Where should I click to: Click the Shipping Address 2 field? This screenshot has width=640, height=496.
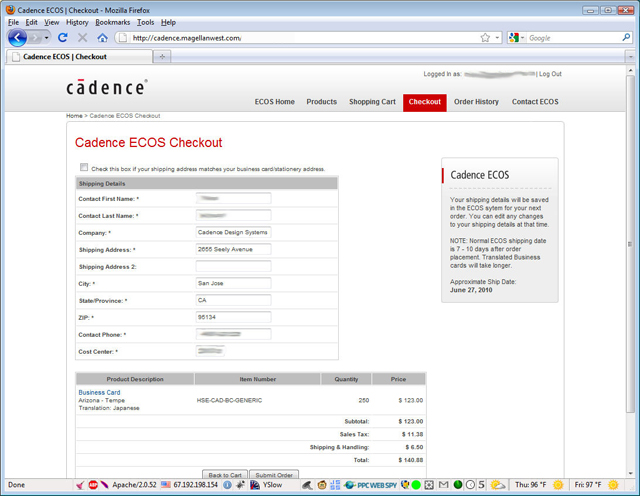233,266
